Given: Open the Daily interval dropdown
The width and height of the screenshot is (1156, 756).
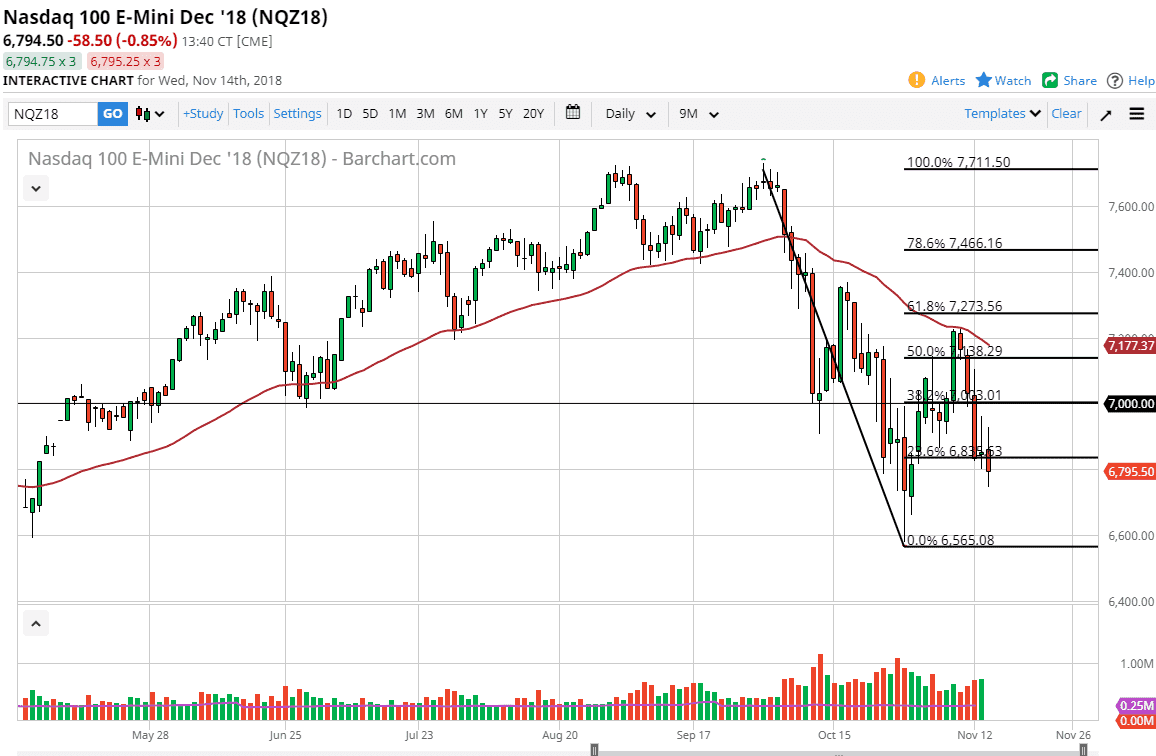Looking at the screenshot, I should pos(629,113).
